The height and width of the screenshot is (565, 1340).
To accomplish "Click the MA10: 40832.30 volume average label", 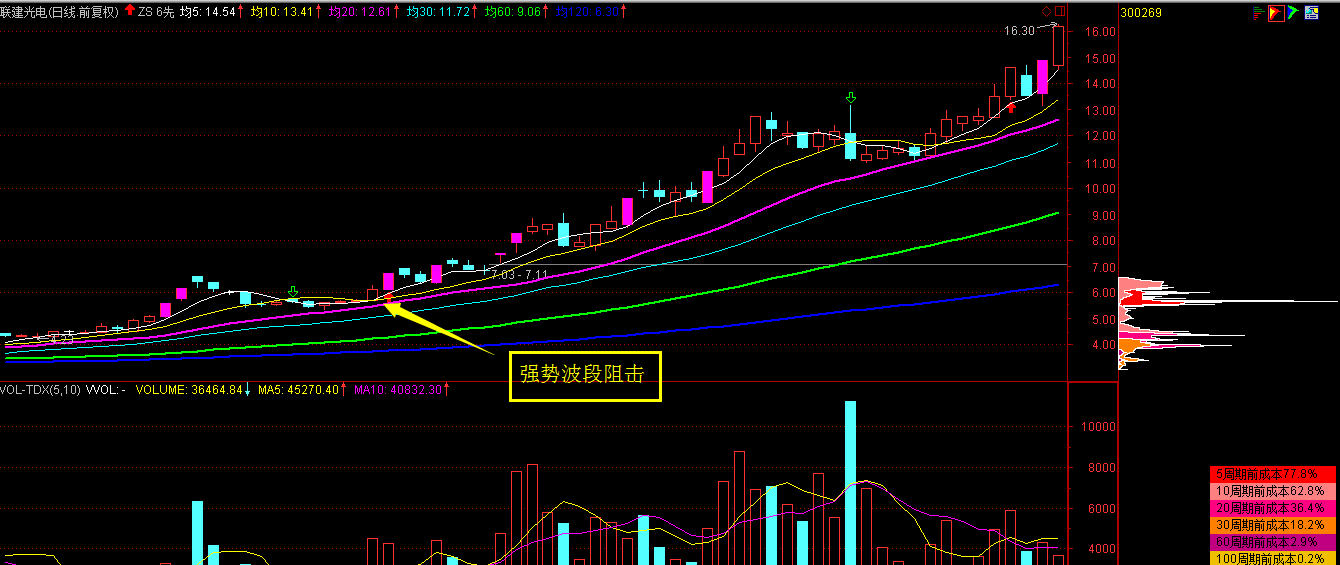I will (x=400, y=389).
